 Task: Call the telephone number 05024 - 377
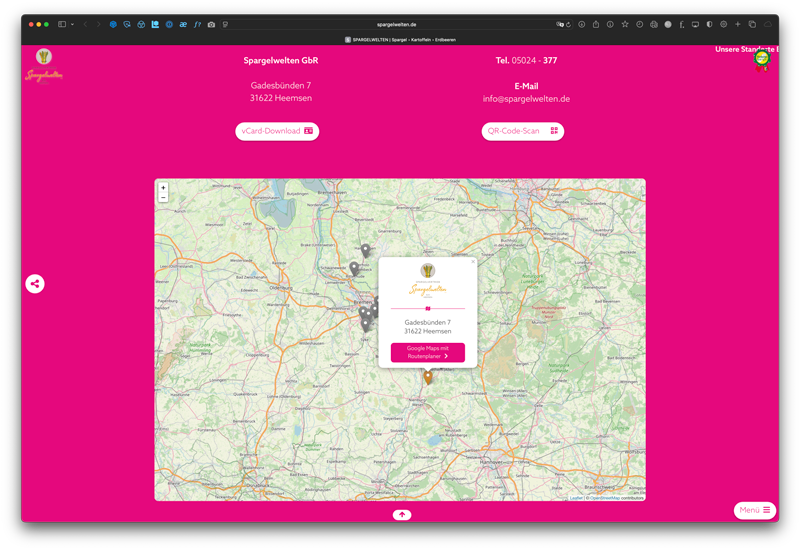pyautogui.click(x=526, y=61)
